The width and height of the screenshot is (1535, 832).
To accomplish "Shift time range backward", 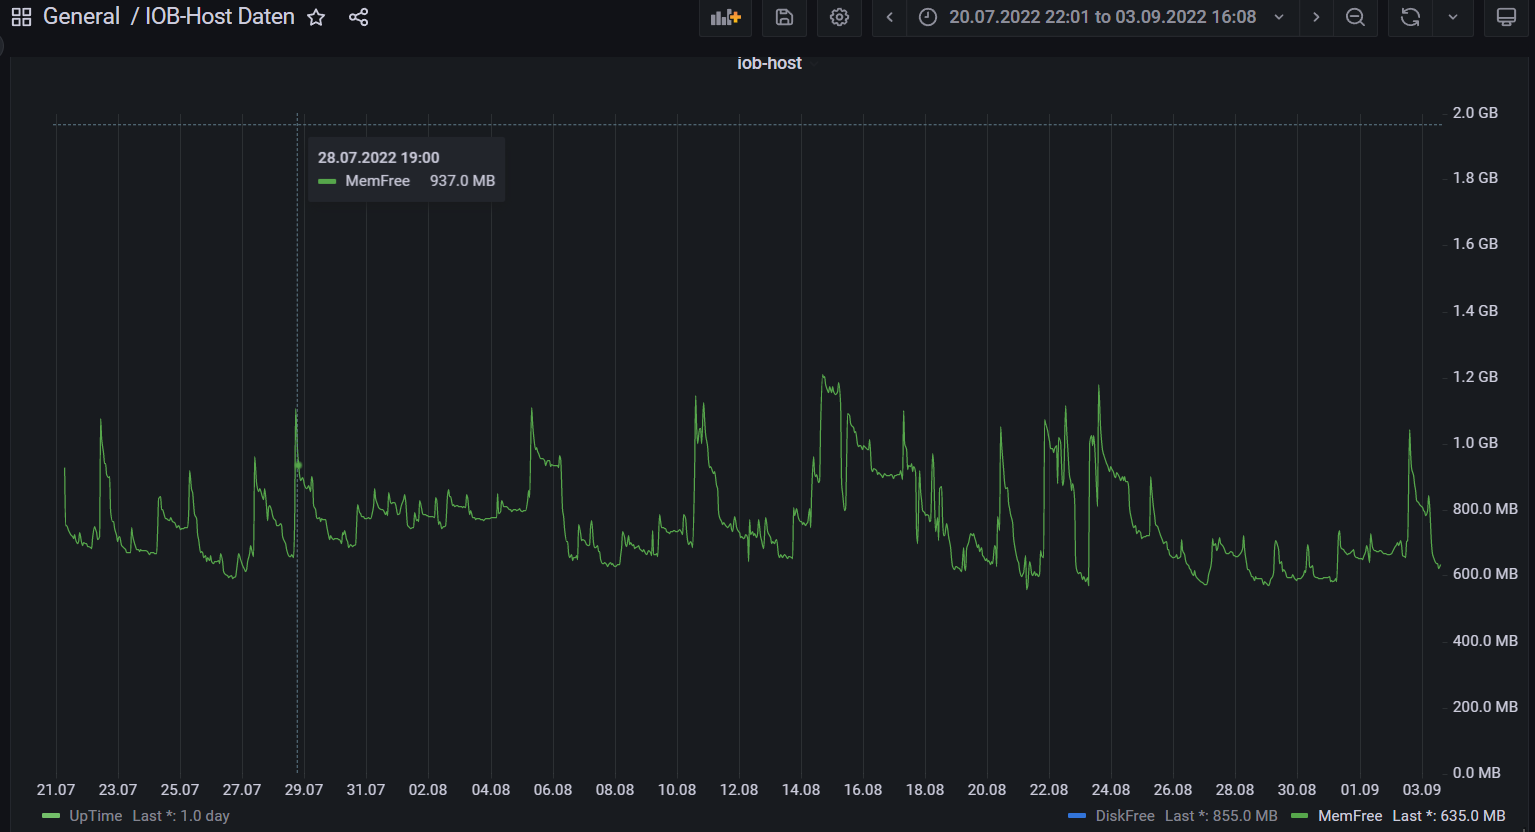I will pos(889,17).
